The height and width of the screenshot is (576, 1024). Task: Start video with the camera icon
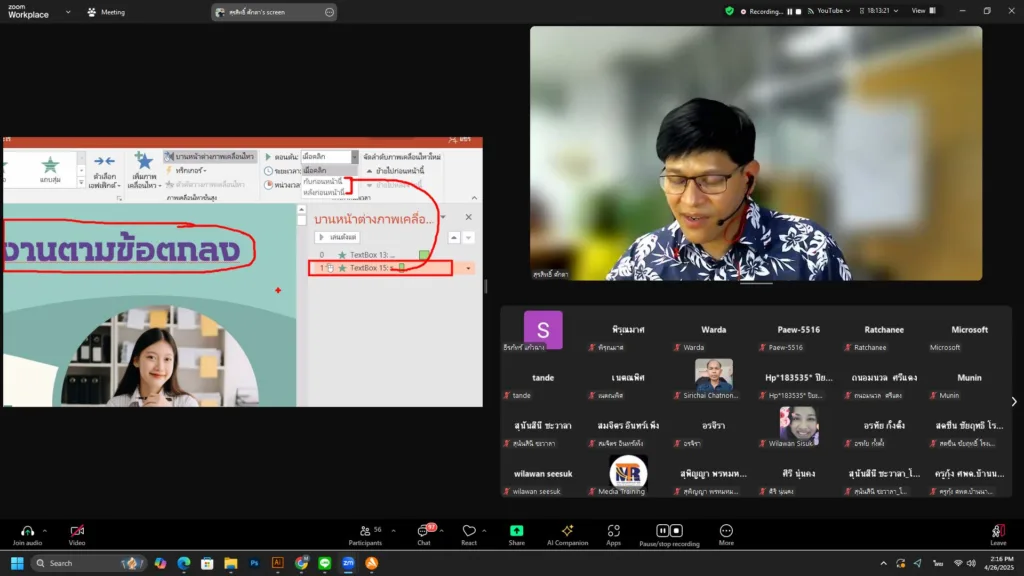pyautogui.click(x=77, y=531)
